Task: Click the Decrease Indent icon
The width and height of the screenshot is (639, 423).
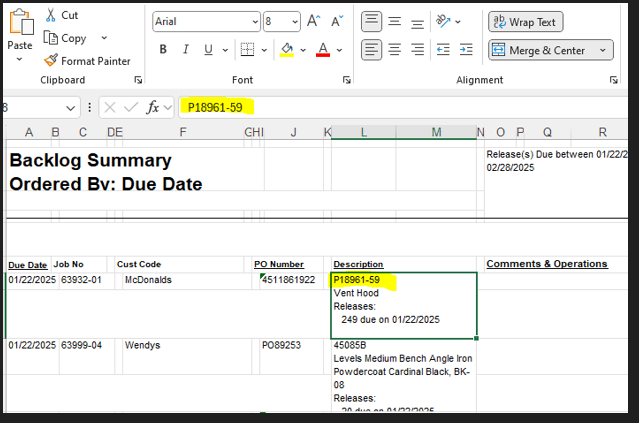Action: pos(443,50)
